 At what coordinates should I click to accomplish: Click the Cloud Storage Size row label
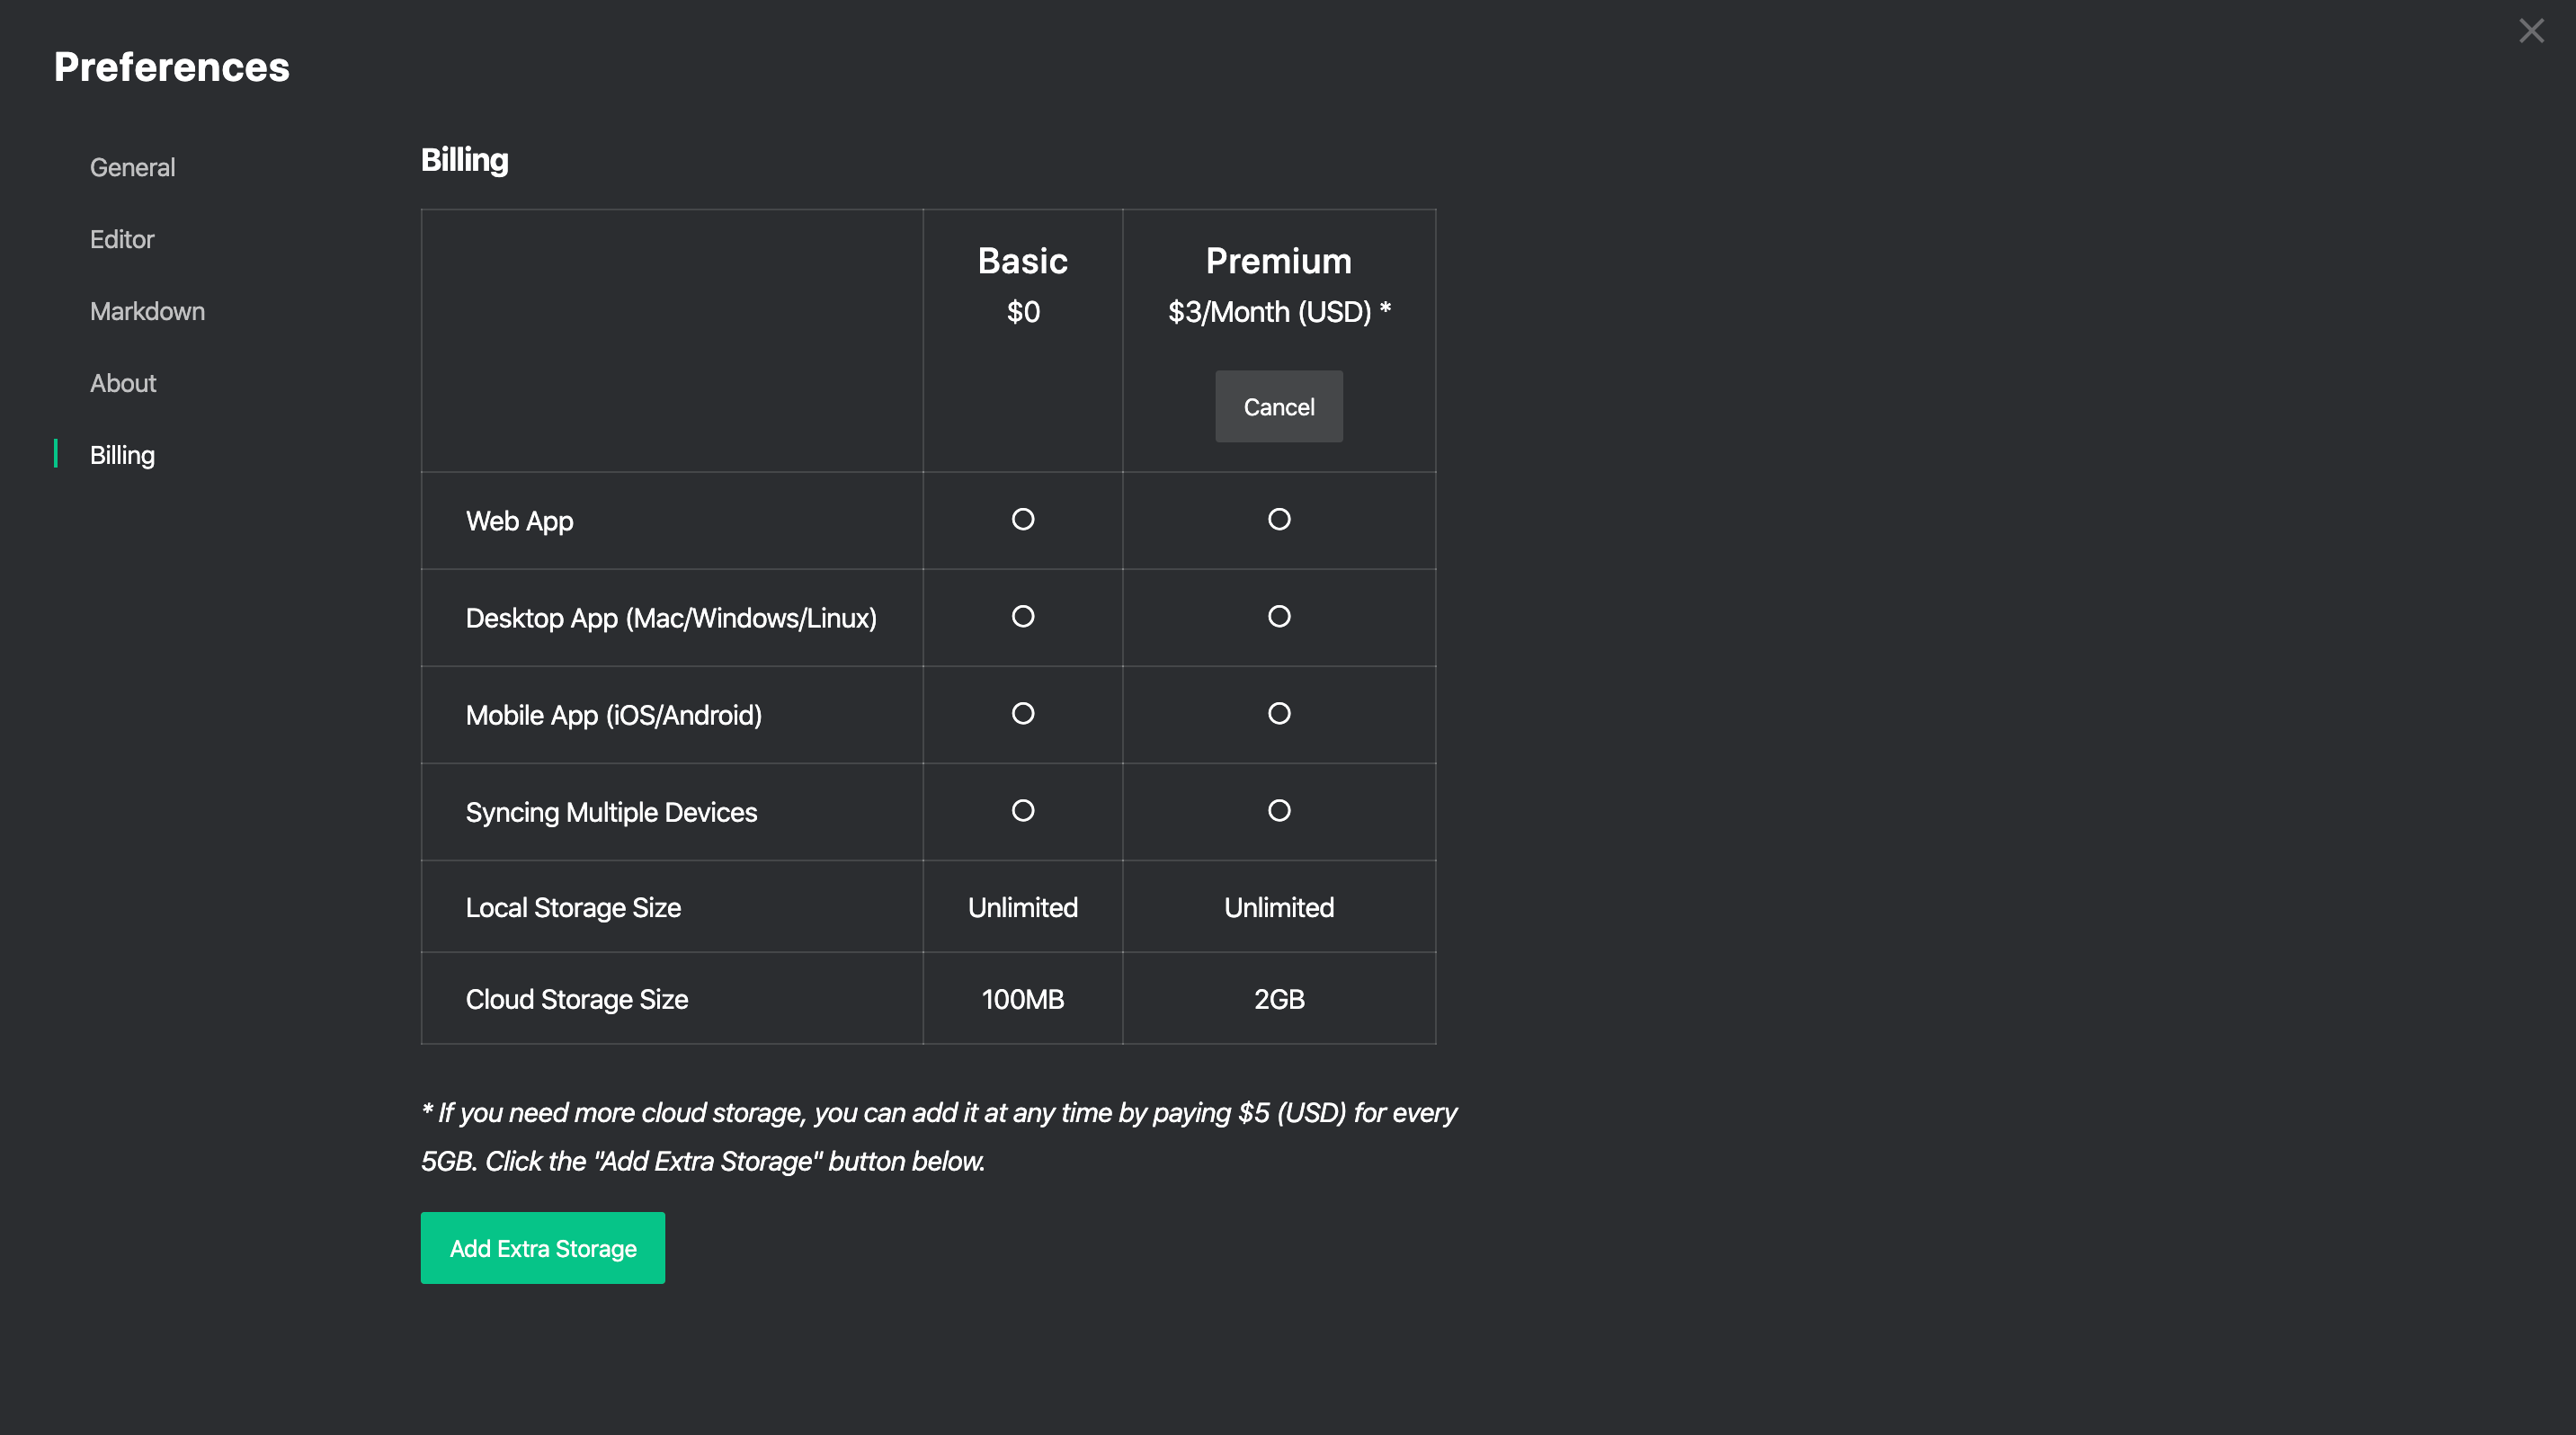576,999
